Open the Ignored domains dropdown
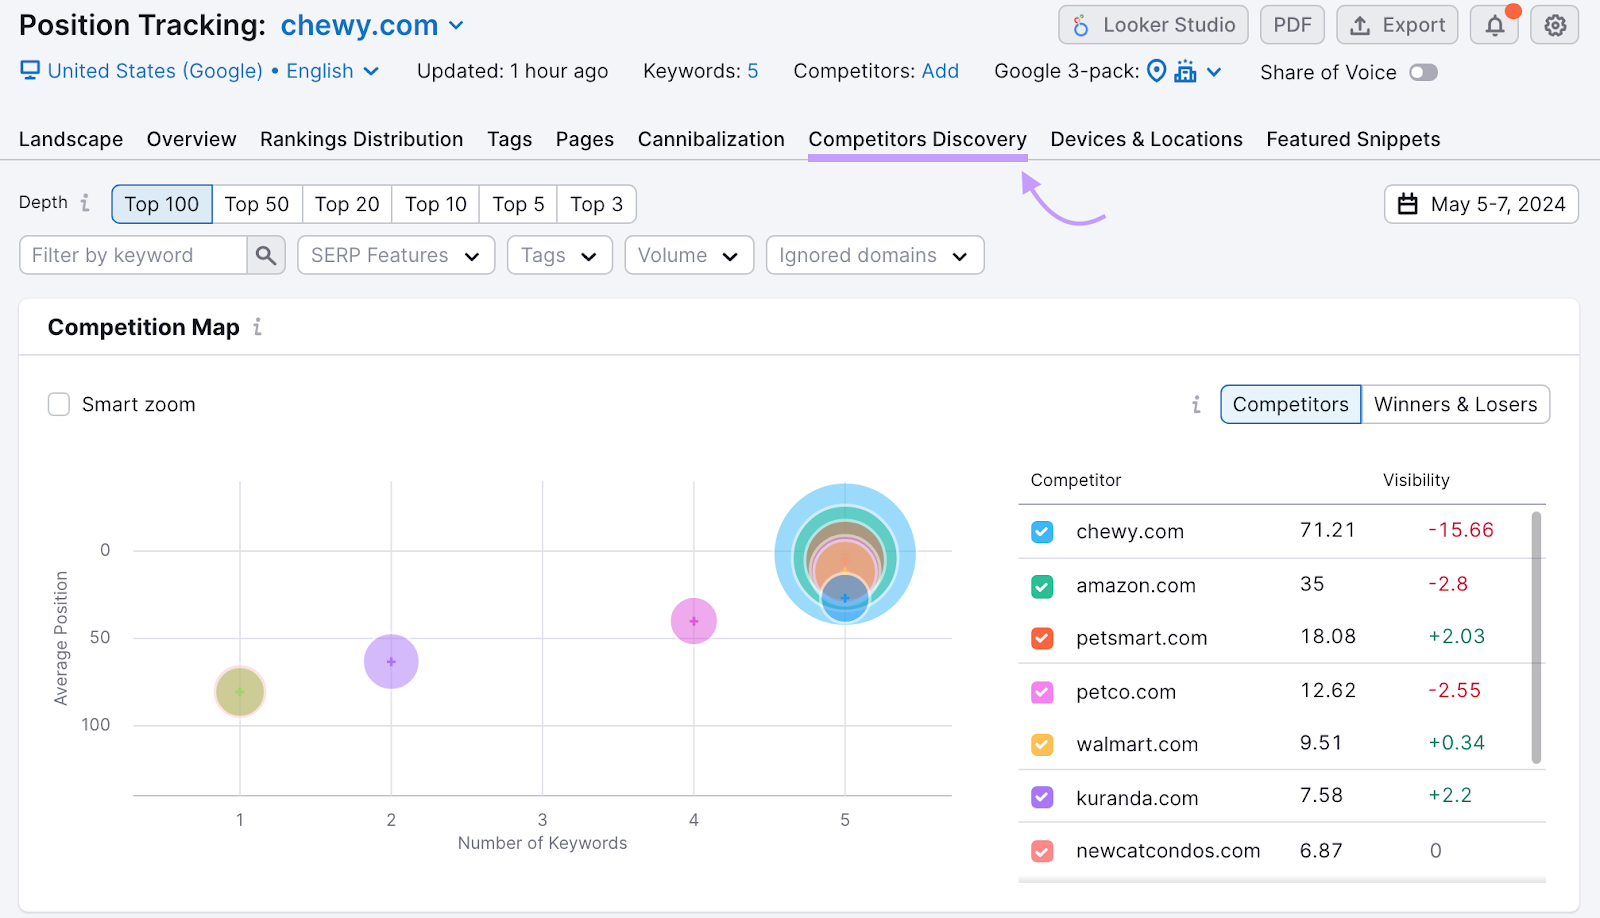Screen dimensions: 1600x918 pyautogui.click(x=874, y=255)
